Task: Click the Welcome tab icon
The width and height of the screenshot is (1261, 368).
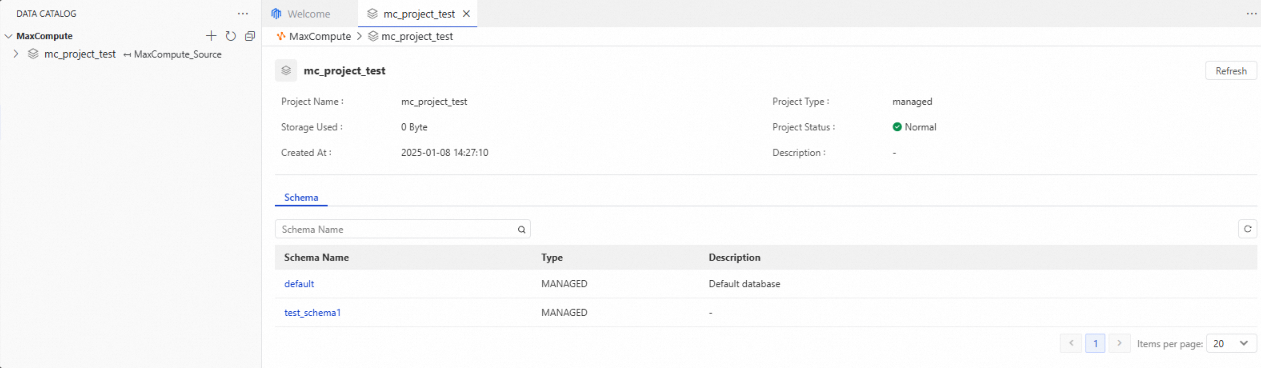Action: click(x=277, y=14)
